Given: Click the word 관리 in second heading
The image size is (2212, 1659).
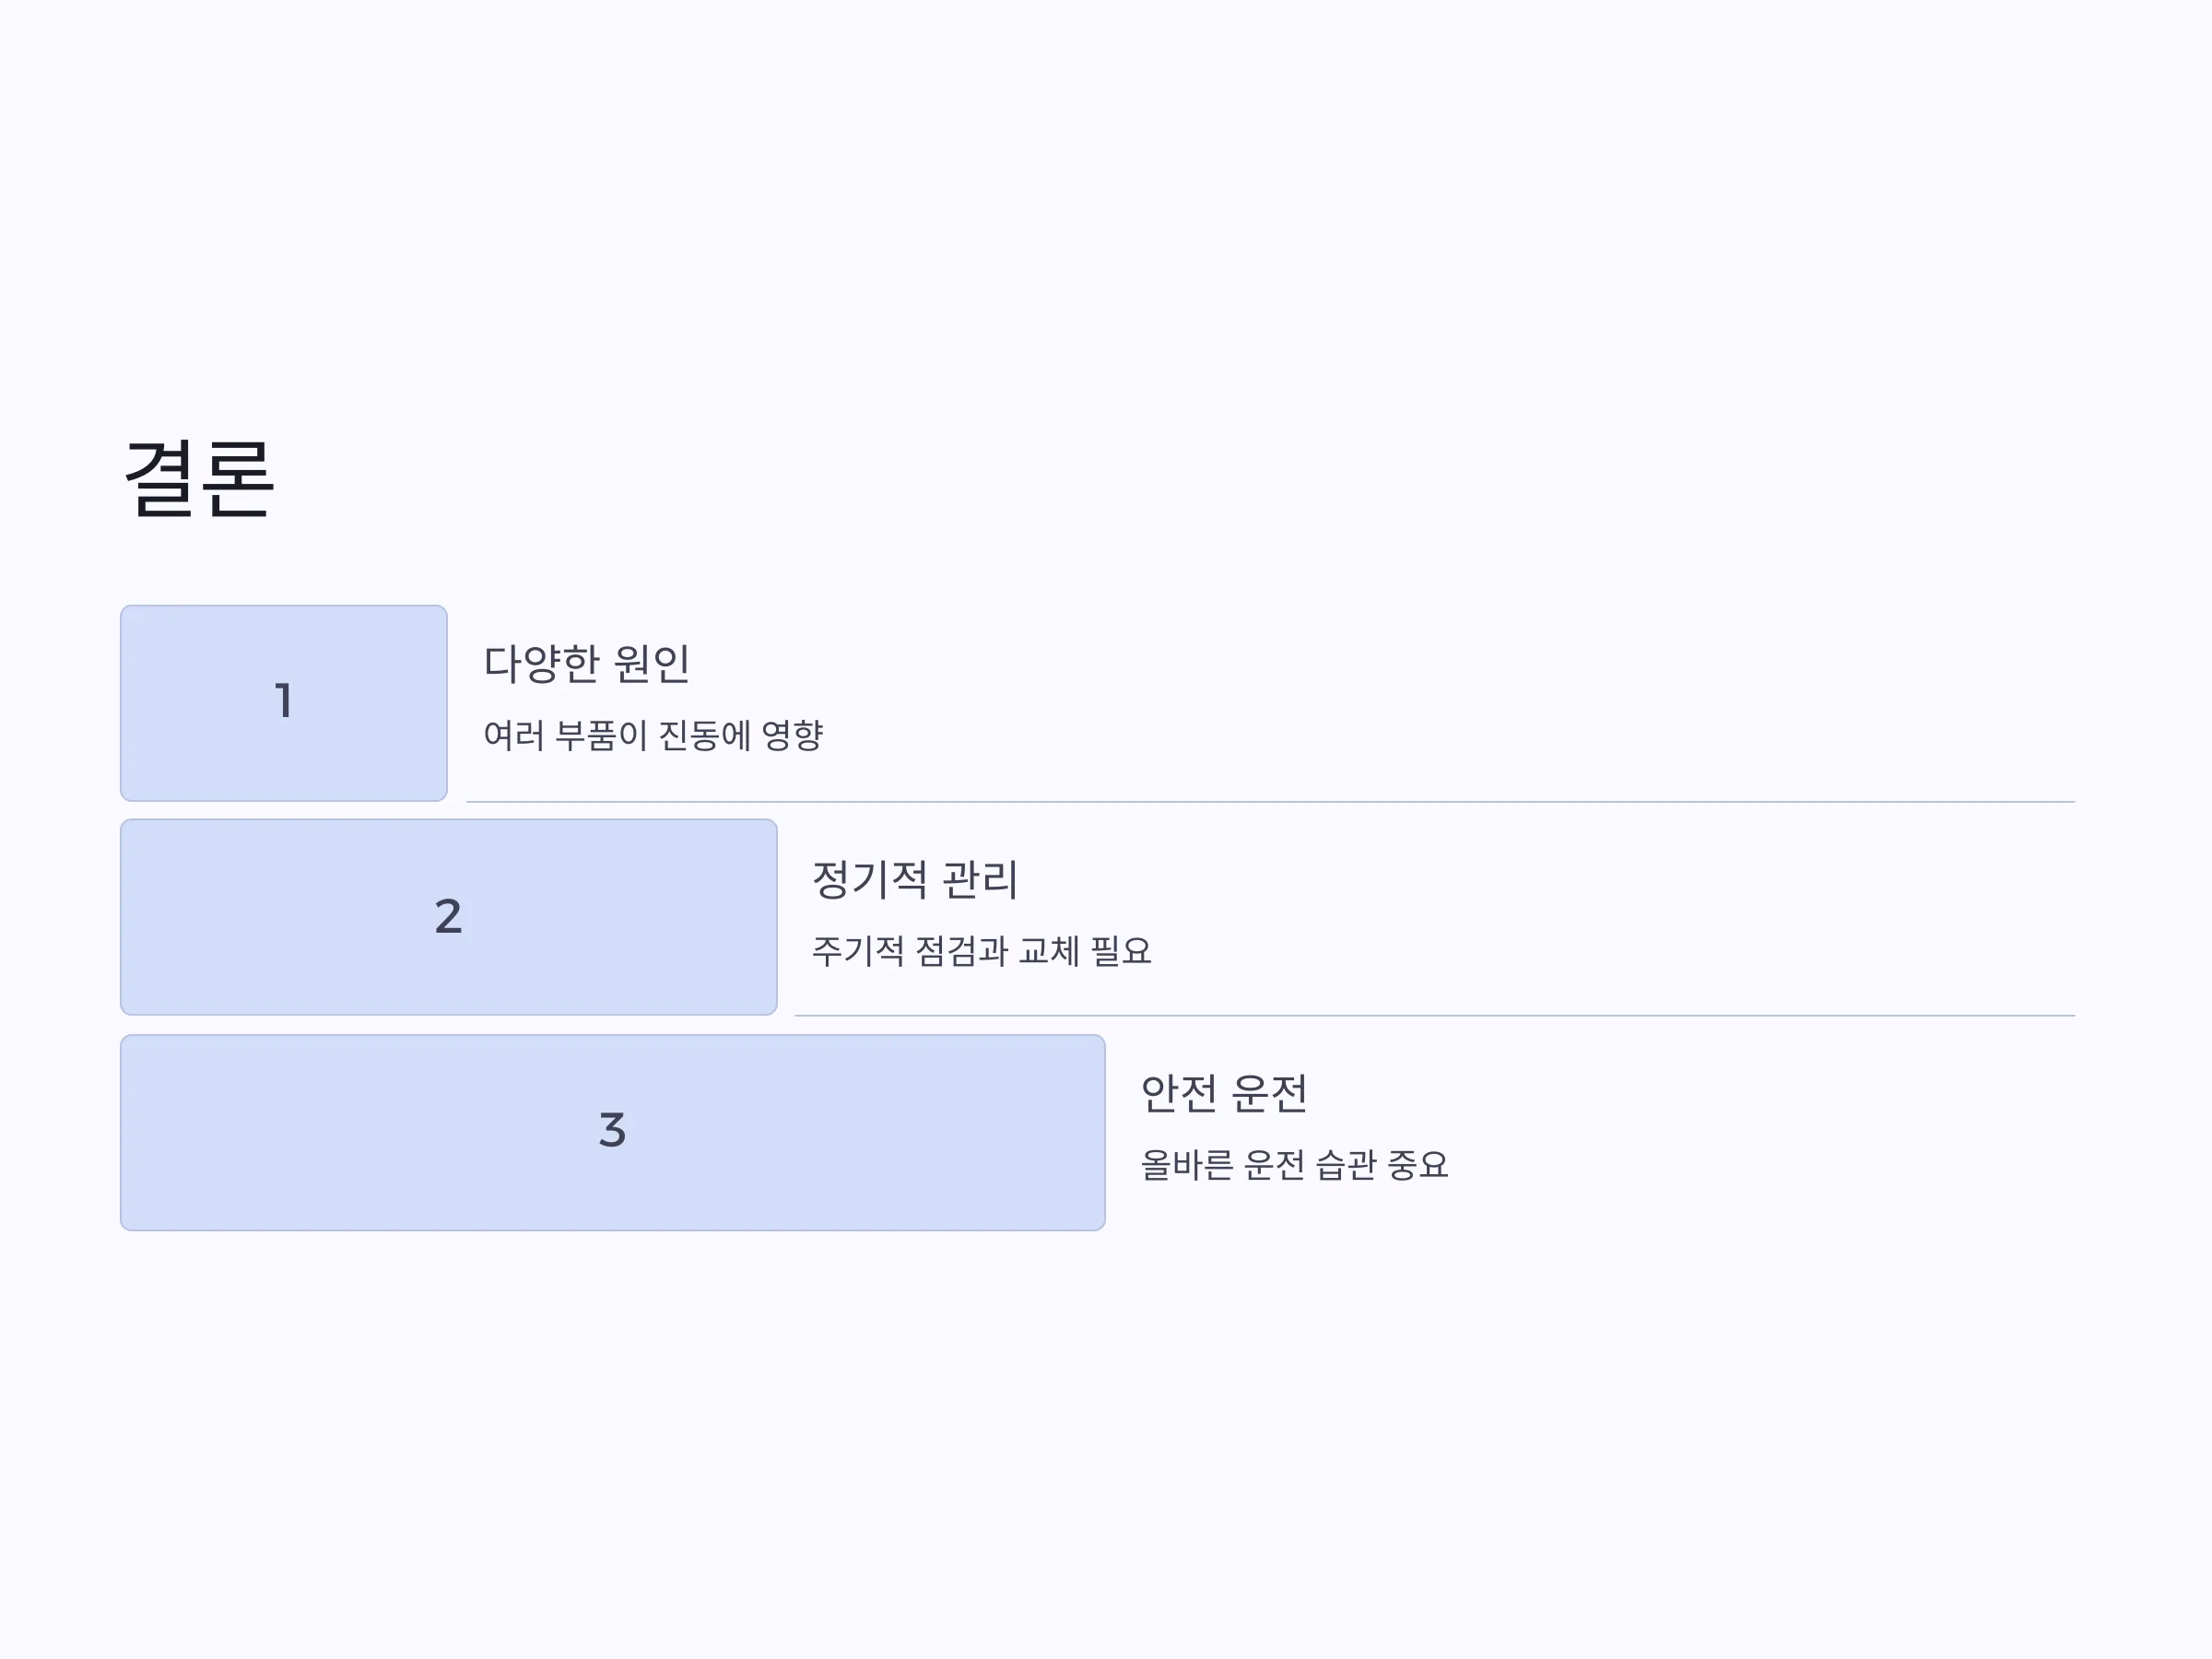Looking at the screenshot, I should pos(980,879).
